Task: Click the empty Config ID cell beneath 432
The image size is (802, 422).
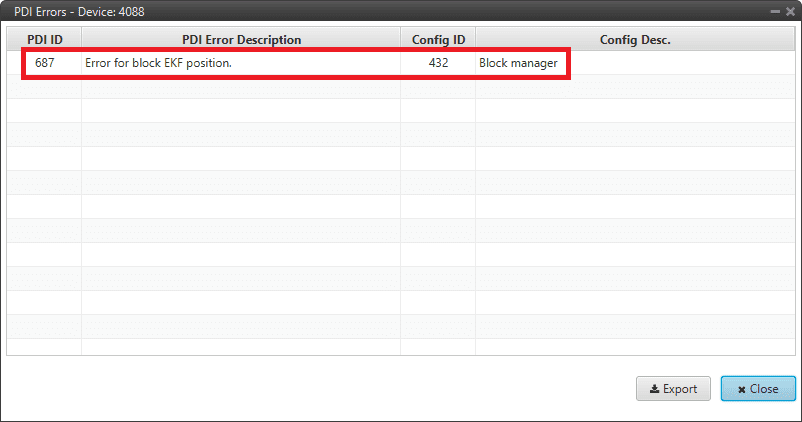Action: click(x=438, y=87)
